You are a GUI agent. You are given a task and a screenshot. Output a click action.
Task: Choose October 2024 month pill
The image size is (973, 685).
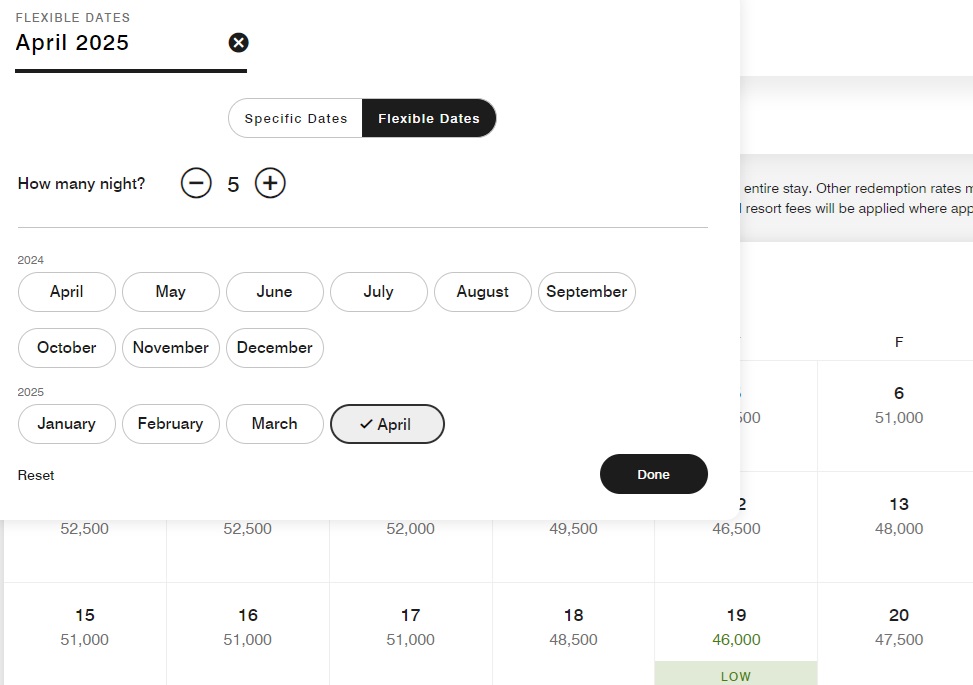[67, 348]
